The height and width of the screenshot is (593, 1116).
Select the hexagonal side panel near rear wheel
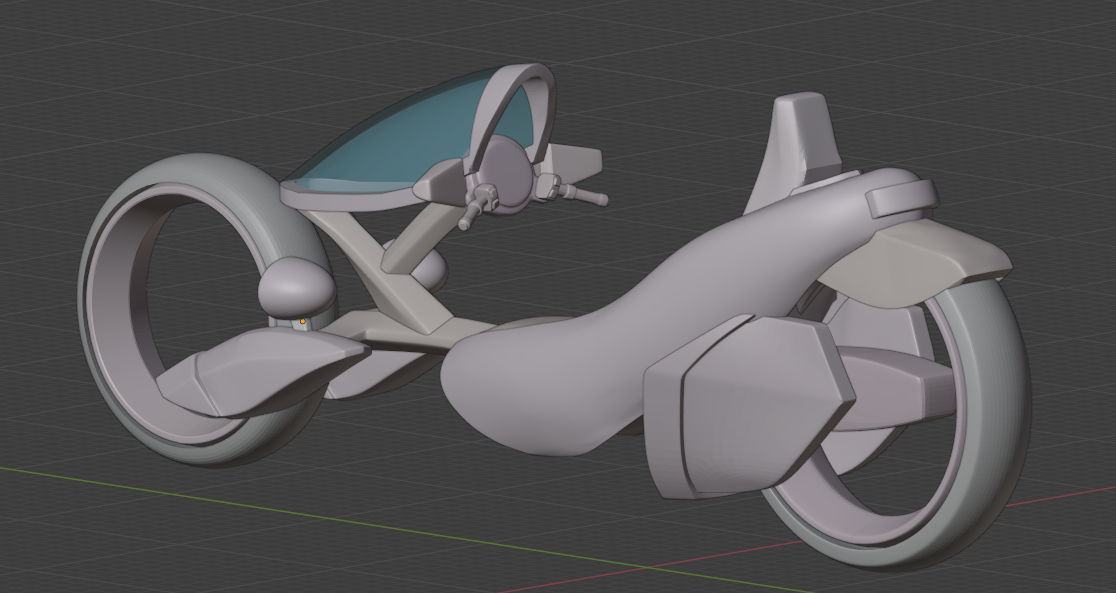tap(751, 406)
